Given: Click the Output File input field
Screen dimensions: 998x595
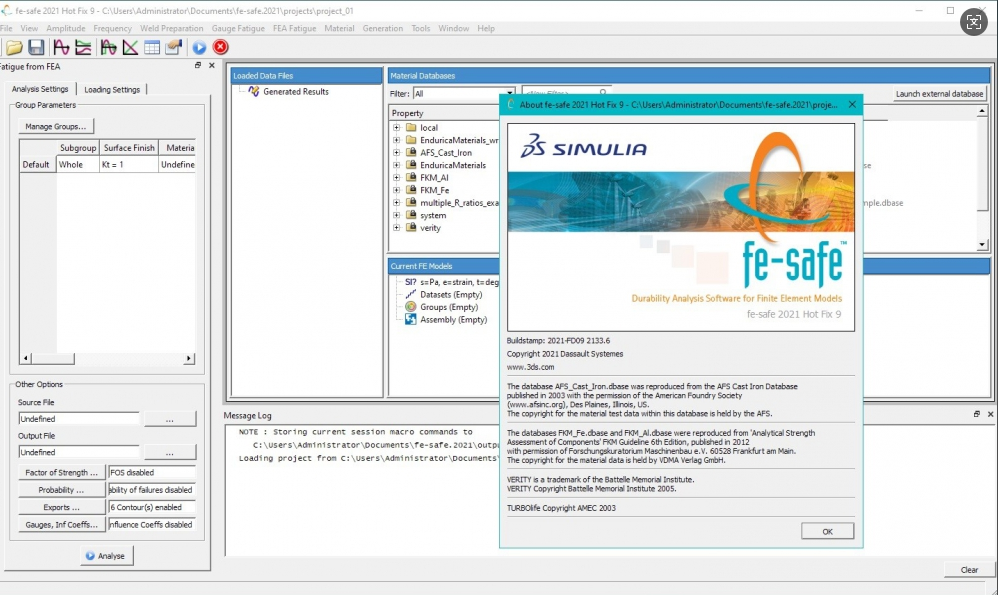Looking at the screenshot, I should (79, 452).
